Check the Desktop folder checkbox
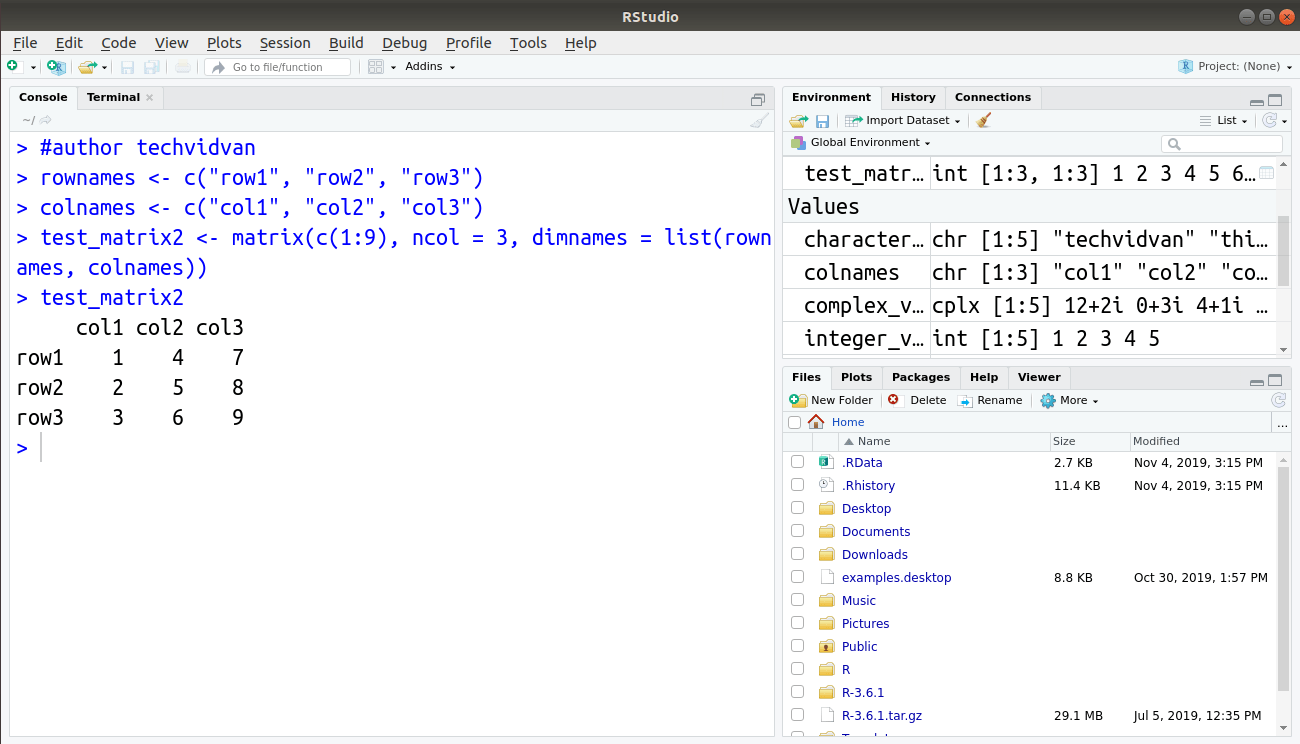1300x744 pixels. coord(797,508)
